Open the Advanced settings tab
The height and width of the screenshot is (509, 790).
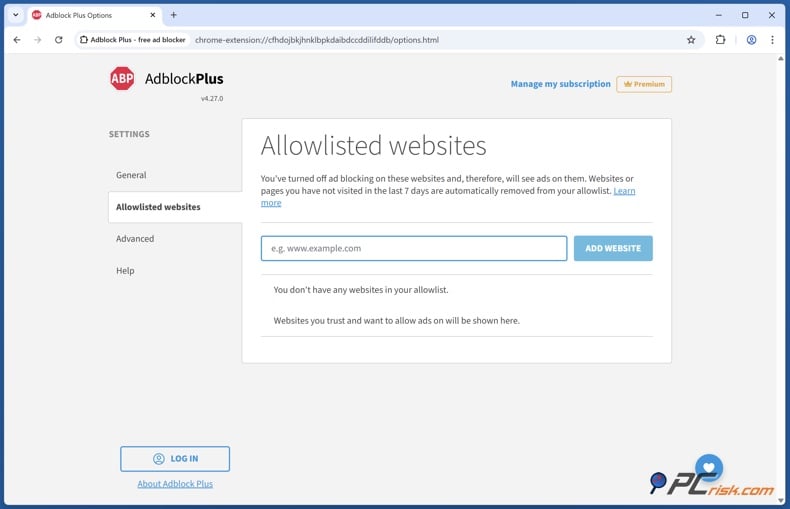tap(135, 239)
